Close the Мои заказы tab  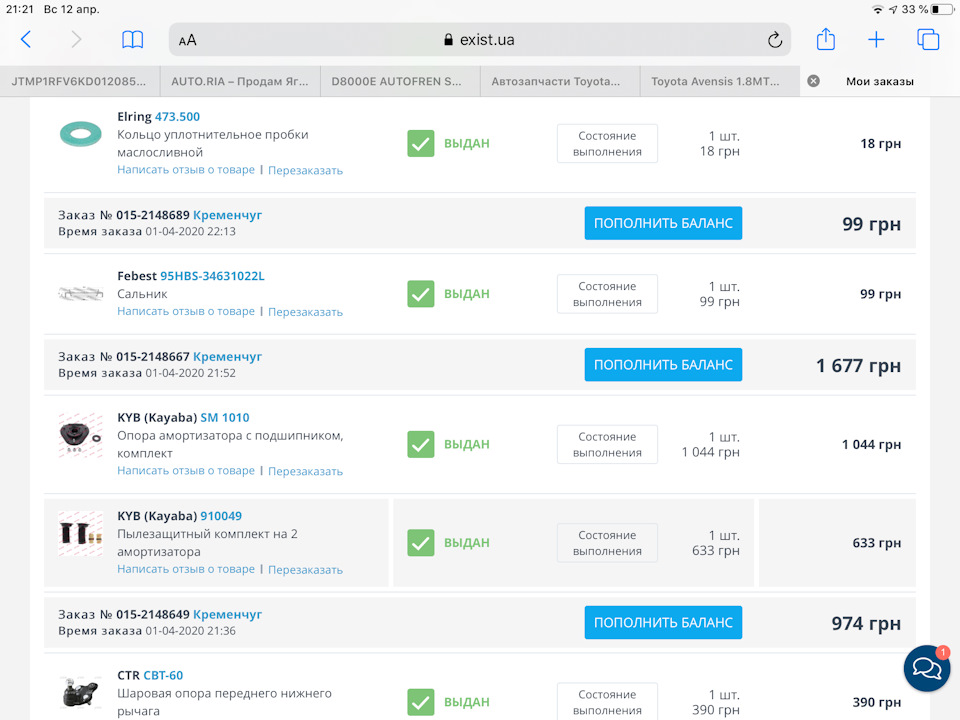tap(813, 81)
